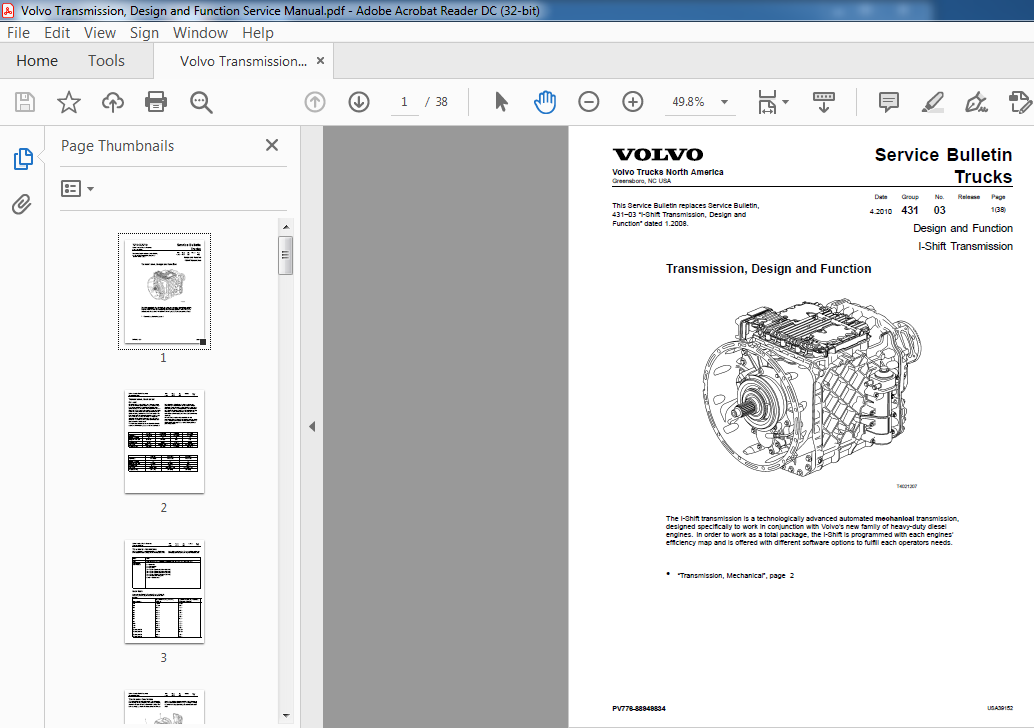Click thumbnails scrollbar down arrow
The width and height of the screenshot is (1034, 728).
click(286, 715)
